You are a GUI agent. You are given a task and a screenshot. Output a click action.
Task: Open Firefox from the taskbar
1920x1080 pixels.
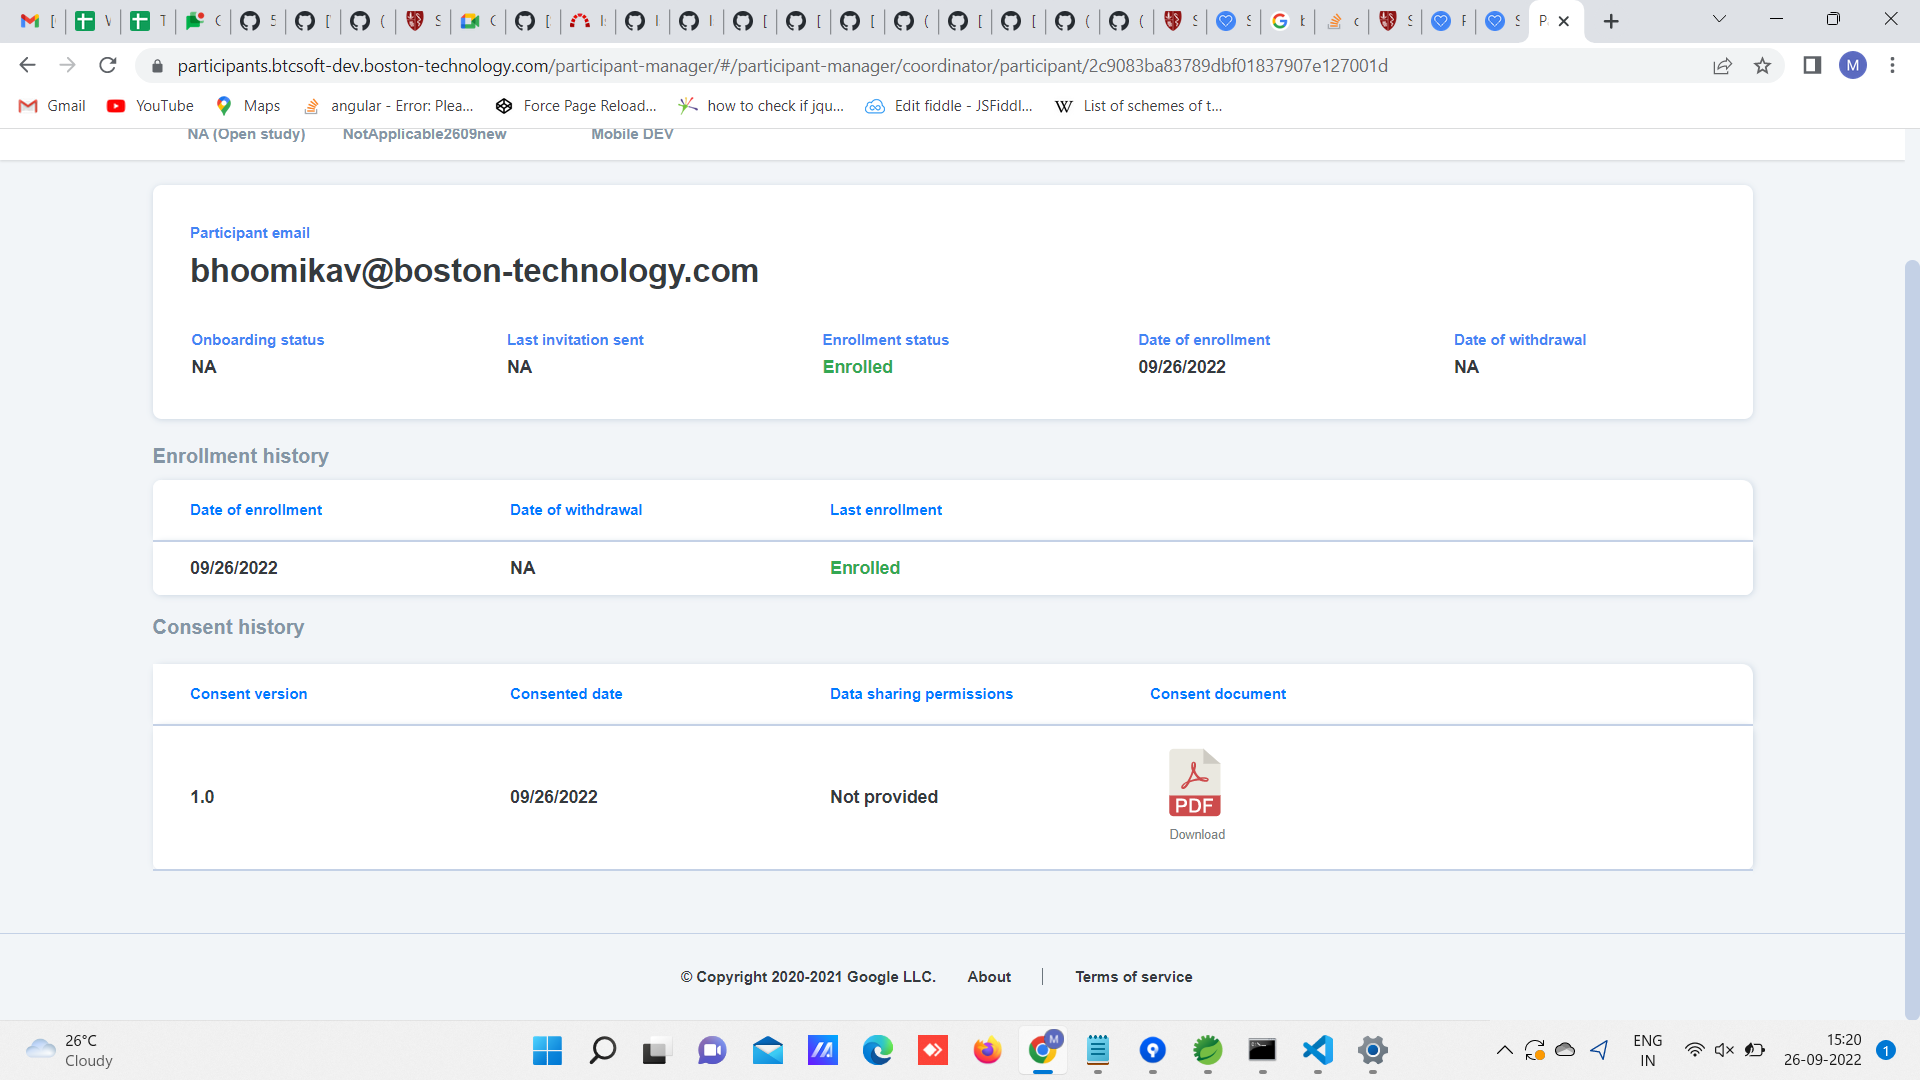click(987, 1050)
